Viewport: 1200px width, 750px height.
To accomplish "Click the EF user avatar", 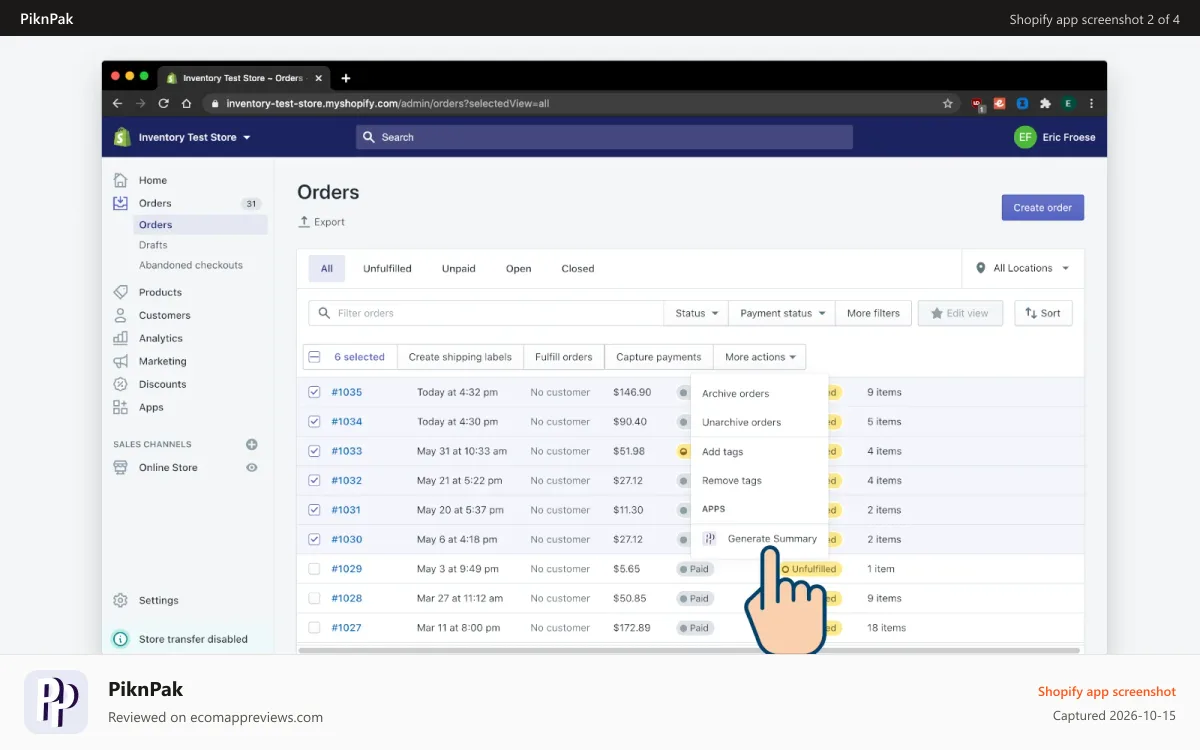I will 1025,137.
